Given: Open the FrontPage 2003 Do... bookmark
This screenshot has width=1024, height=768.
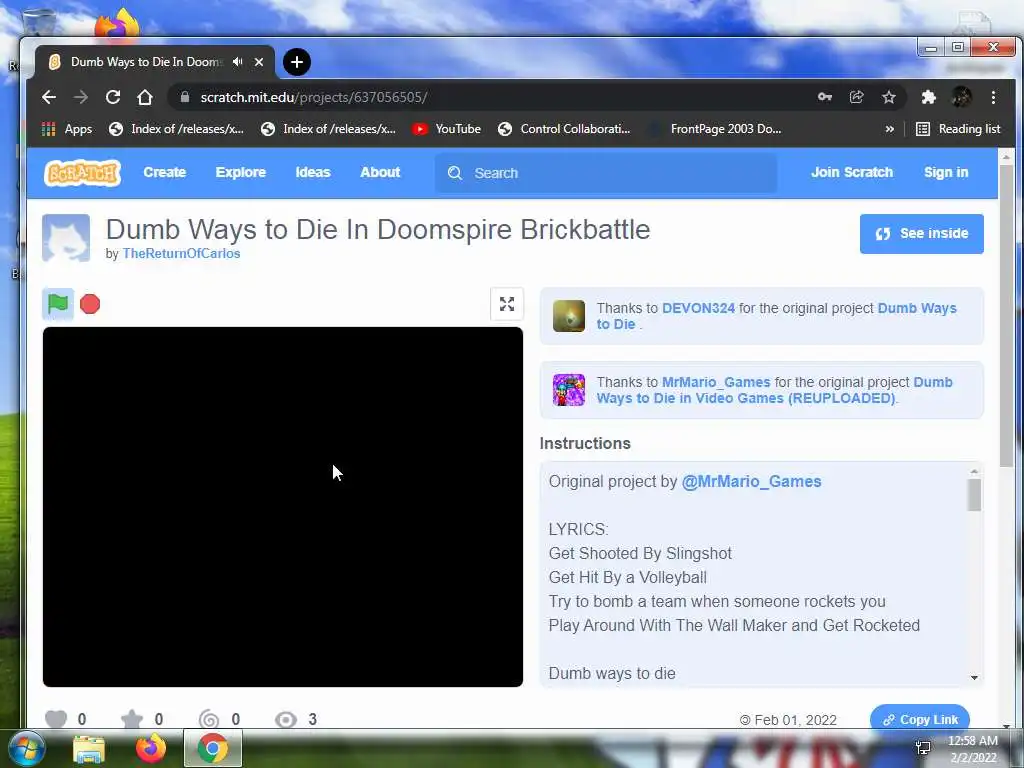Looking at the screenshot, I should 715,129.
